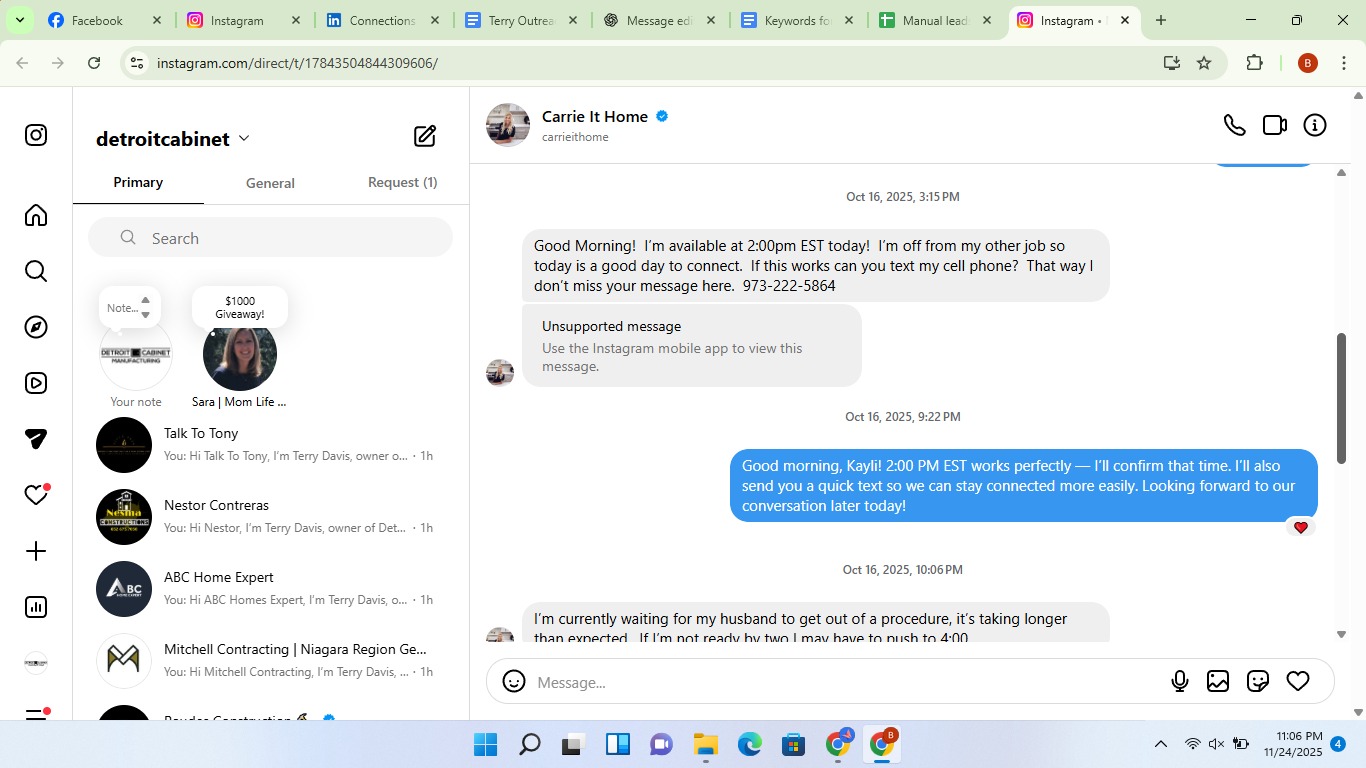Close the Terry Outreach document tab
Screen dimensions: 1366x768
coord(572,20)
